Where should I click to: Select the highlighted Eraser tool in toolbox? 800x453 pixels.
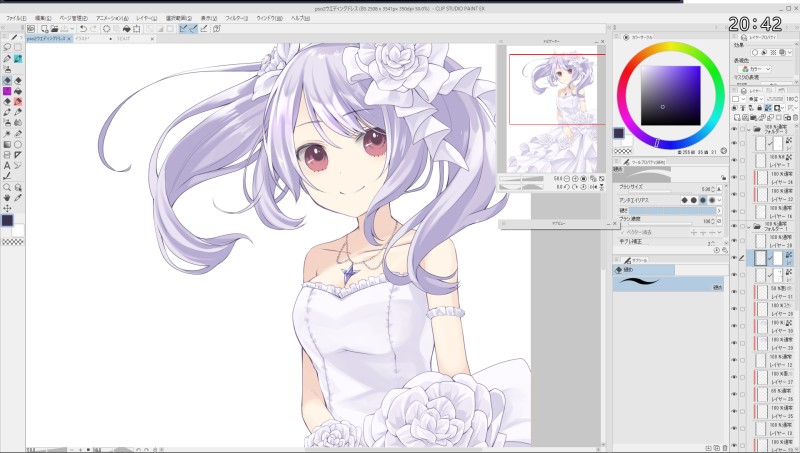(x=7, y=80)
